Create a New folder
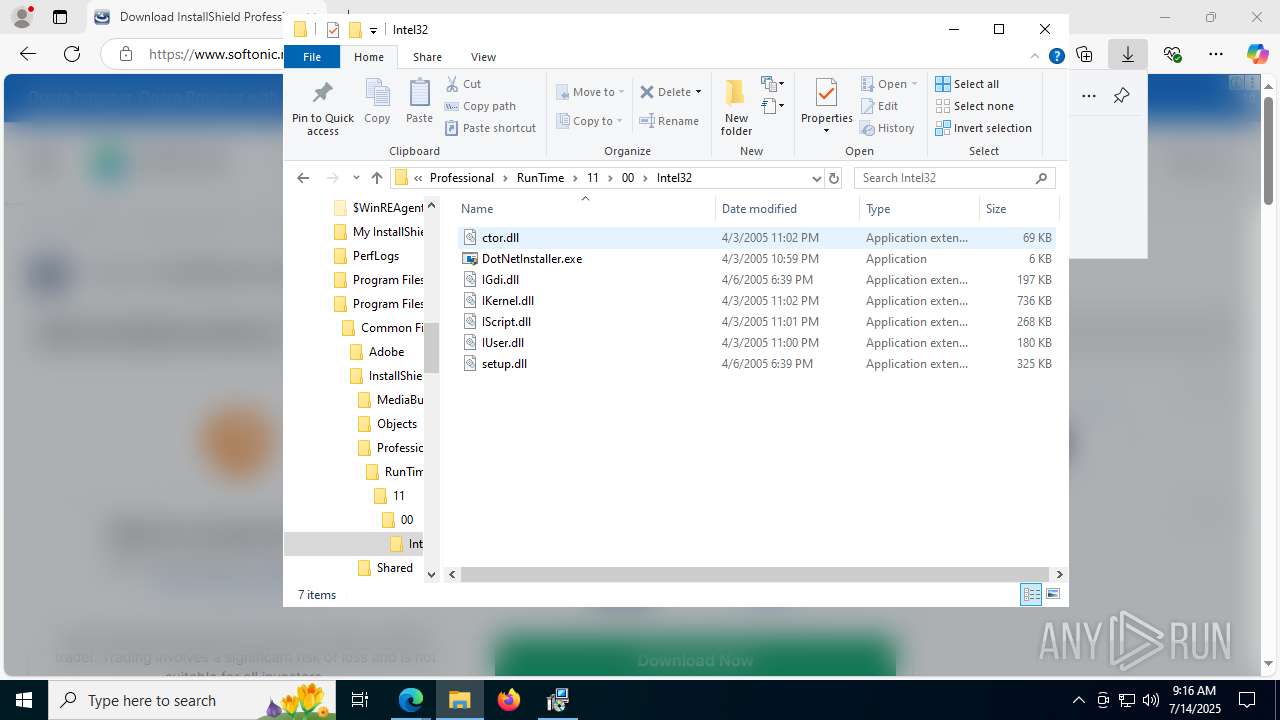This screenshot has height=720, width=1280. point(736,107)
